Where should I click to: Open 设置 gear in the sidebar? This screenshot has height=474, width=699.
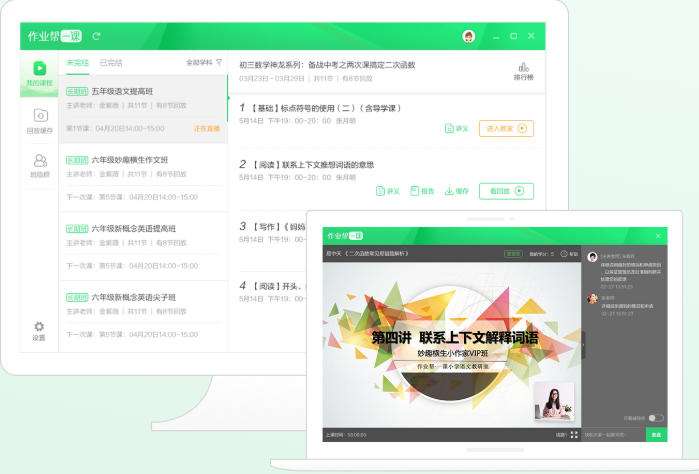click(x=39, y=331)
